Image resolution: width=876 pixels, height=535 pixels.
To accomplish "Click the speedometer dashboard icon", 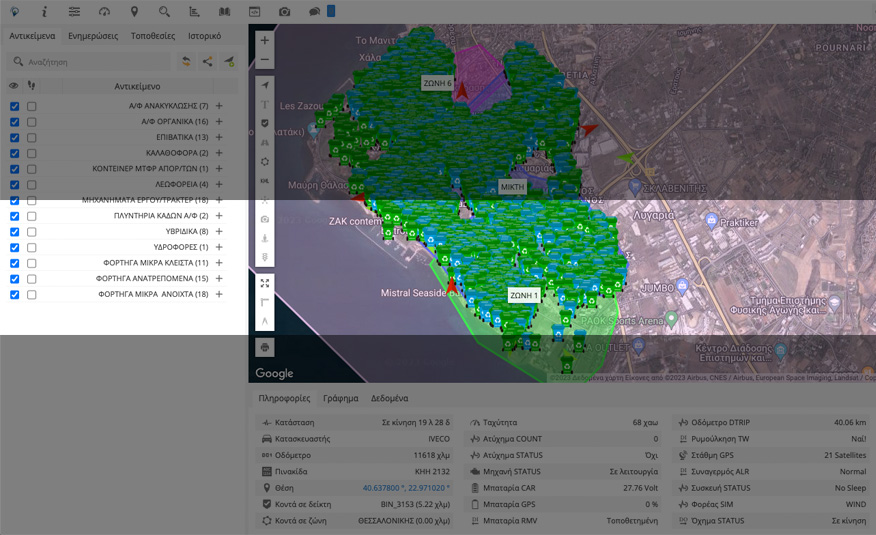I will (x=105, y=12).
